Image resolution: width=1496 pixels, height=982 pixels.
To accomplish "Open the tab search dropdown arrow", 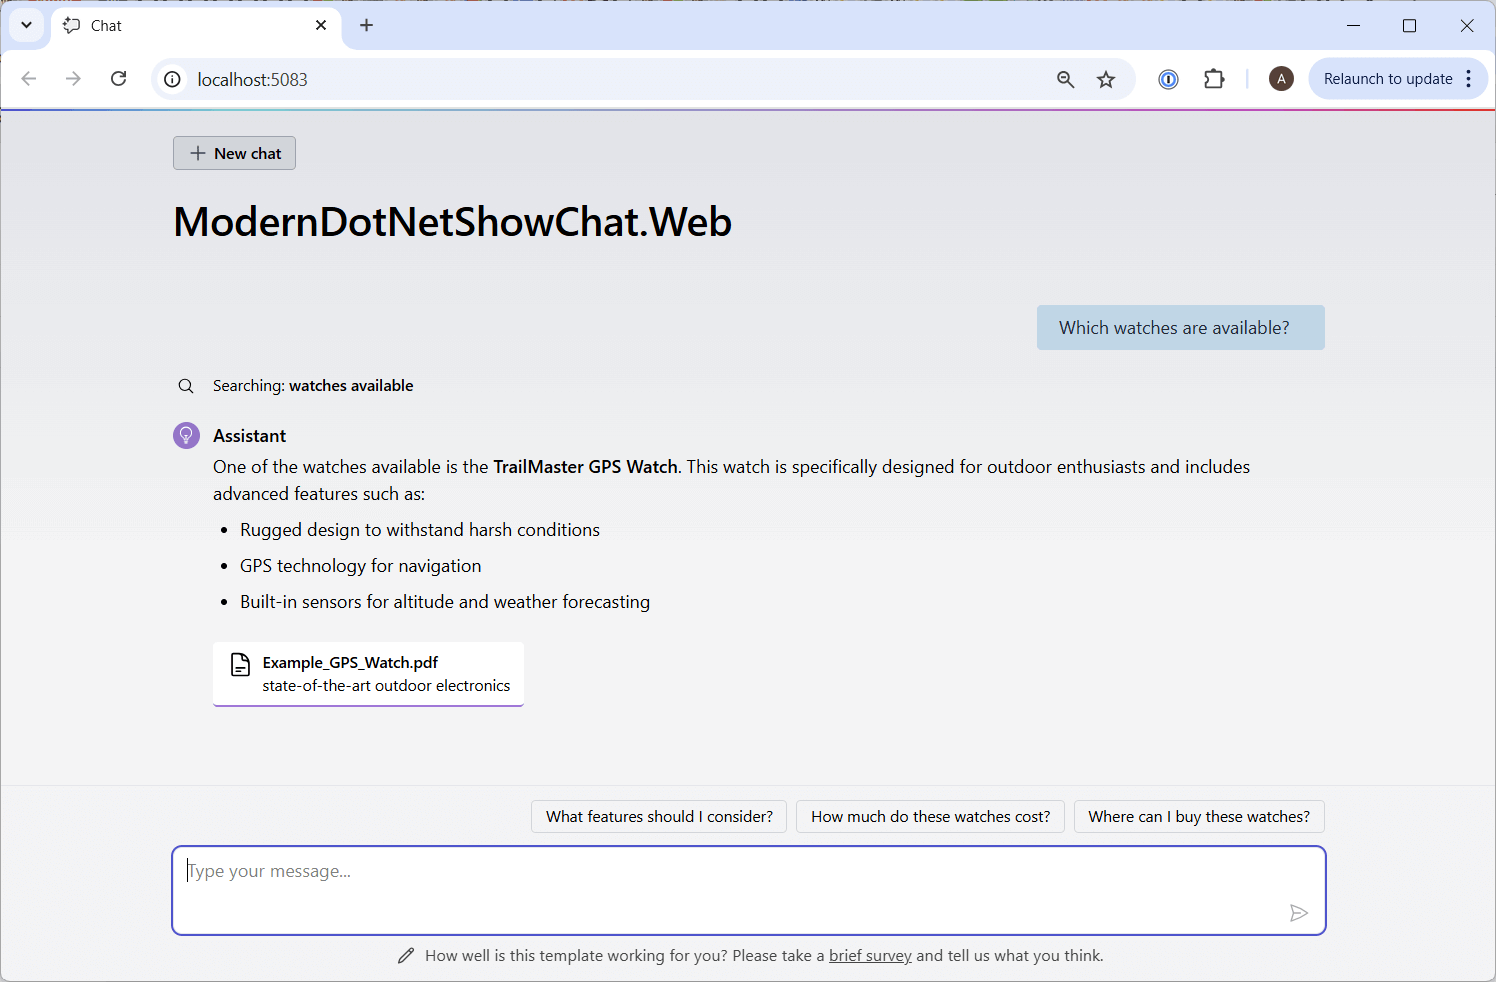I will click(26, 25).
